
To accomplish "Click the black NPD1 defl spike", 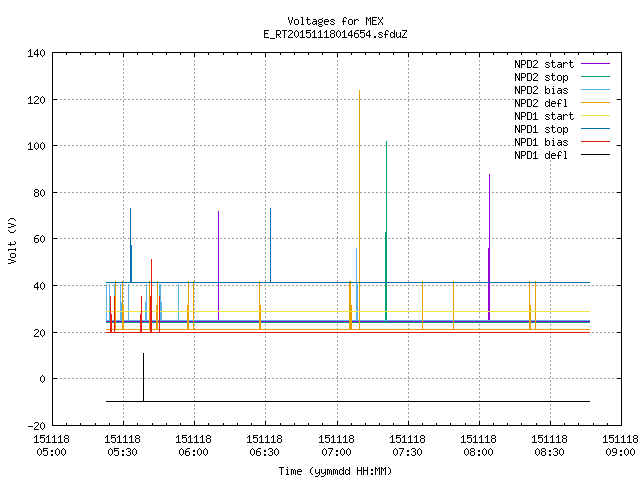I will click(x=143, y=377).
